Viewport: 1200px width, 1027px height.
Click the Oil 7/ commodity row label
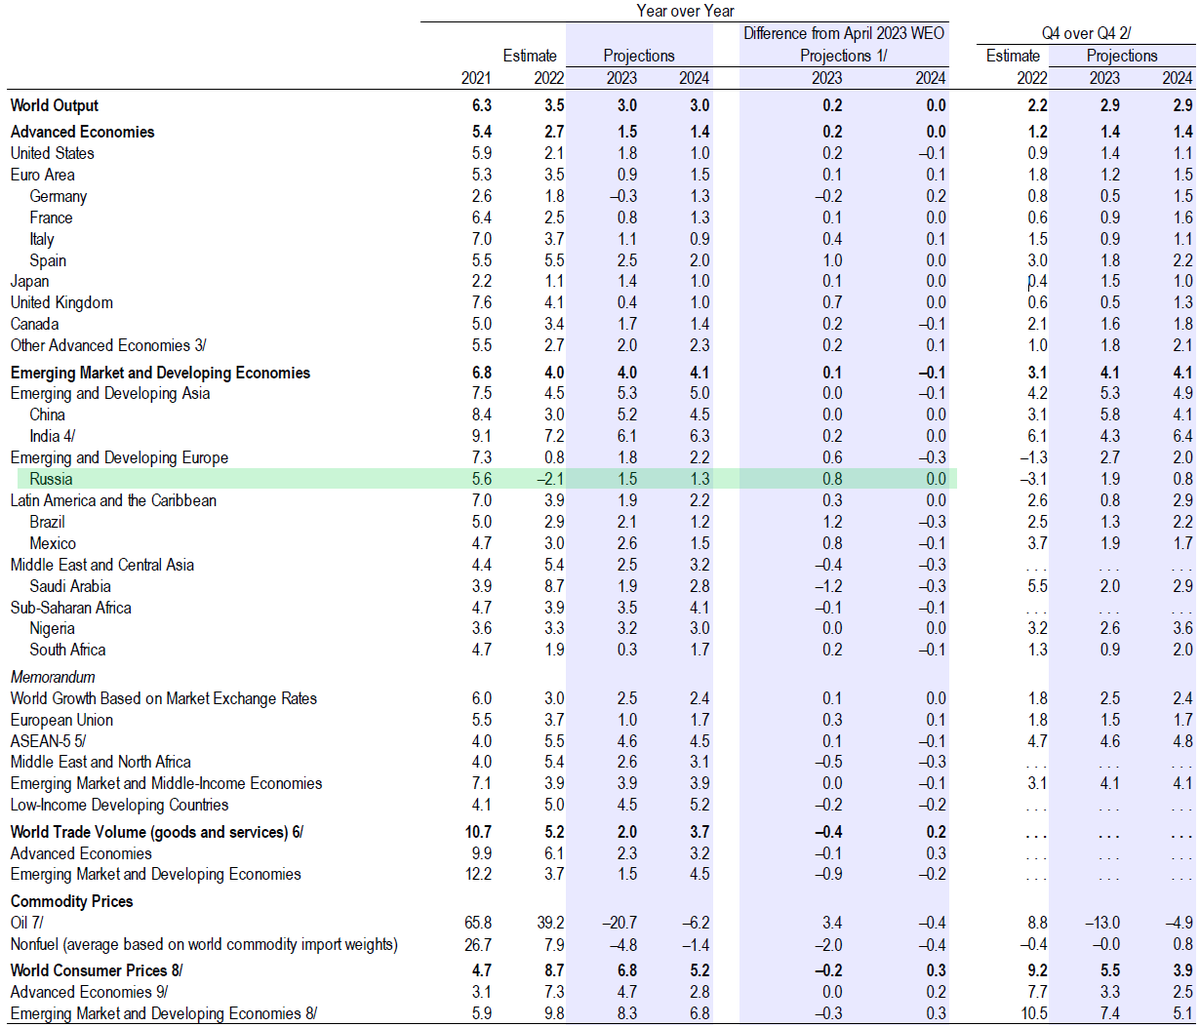click(30, 923)
